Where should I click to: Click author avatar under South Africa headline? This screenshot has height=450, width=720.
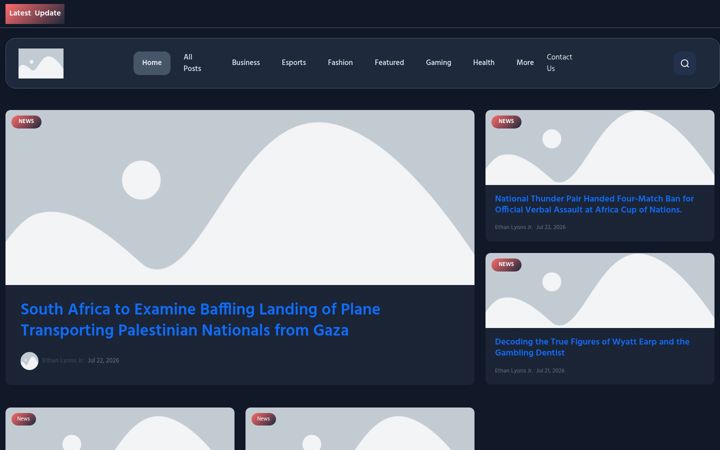click(x=29, y=361)
